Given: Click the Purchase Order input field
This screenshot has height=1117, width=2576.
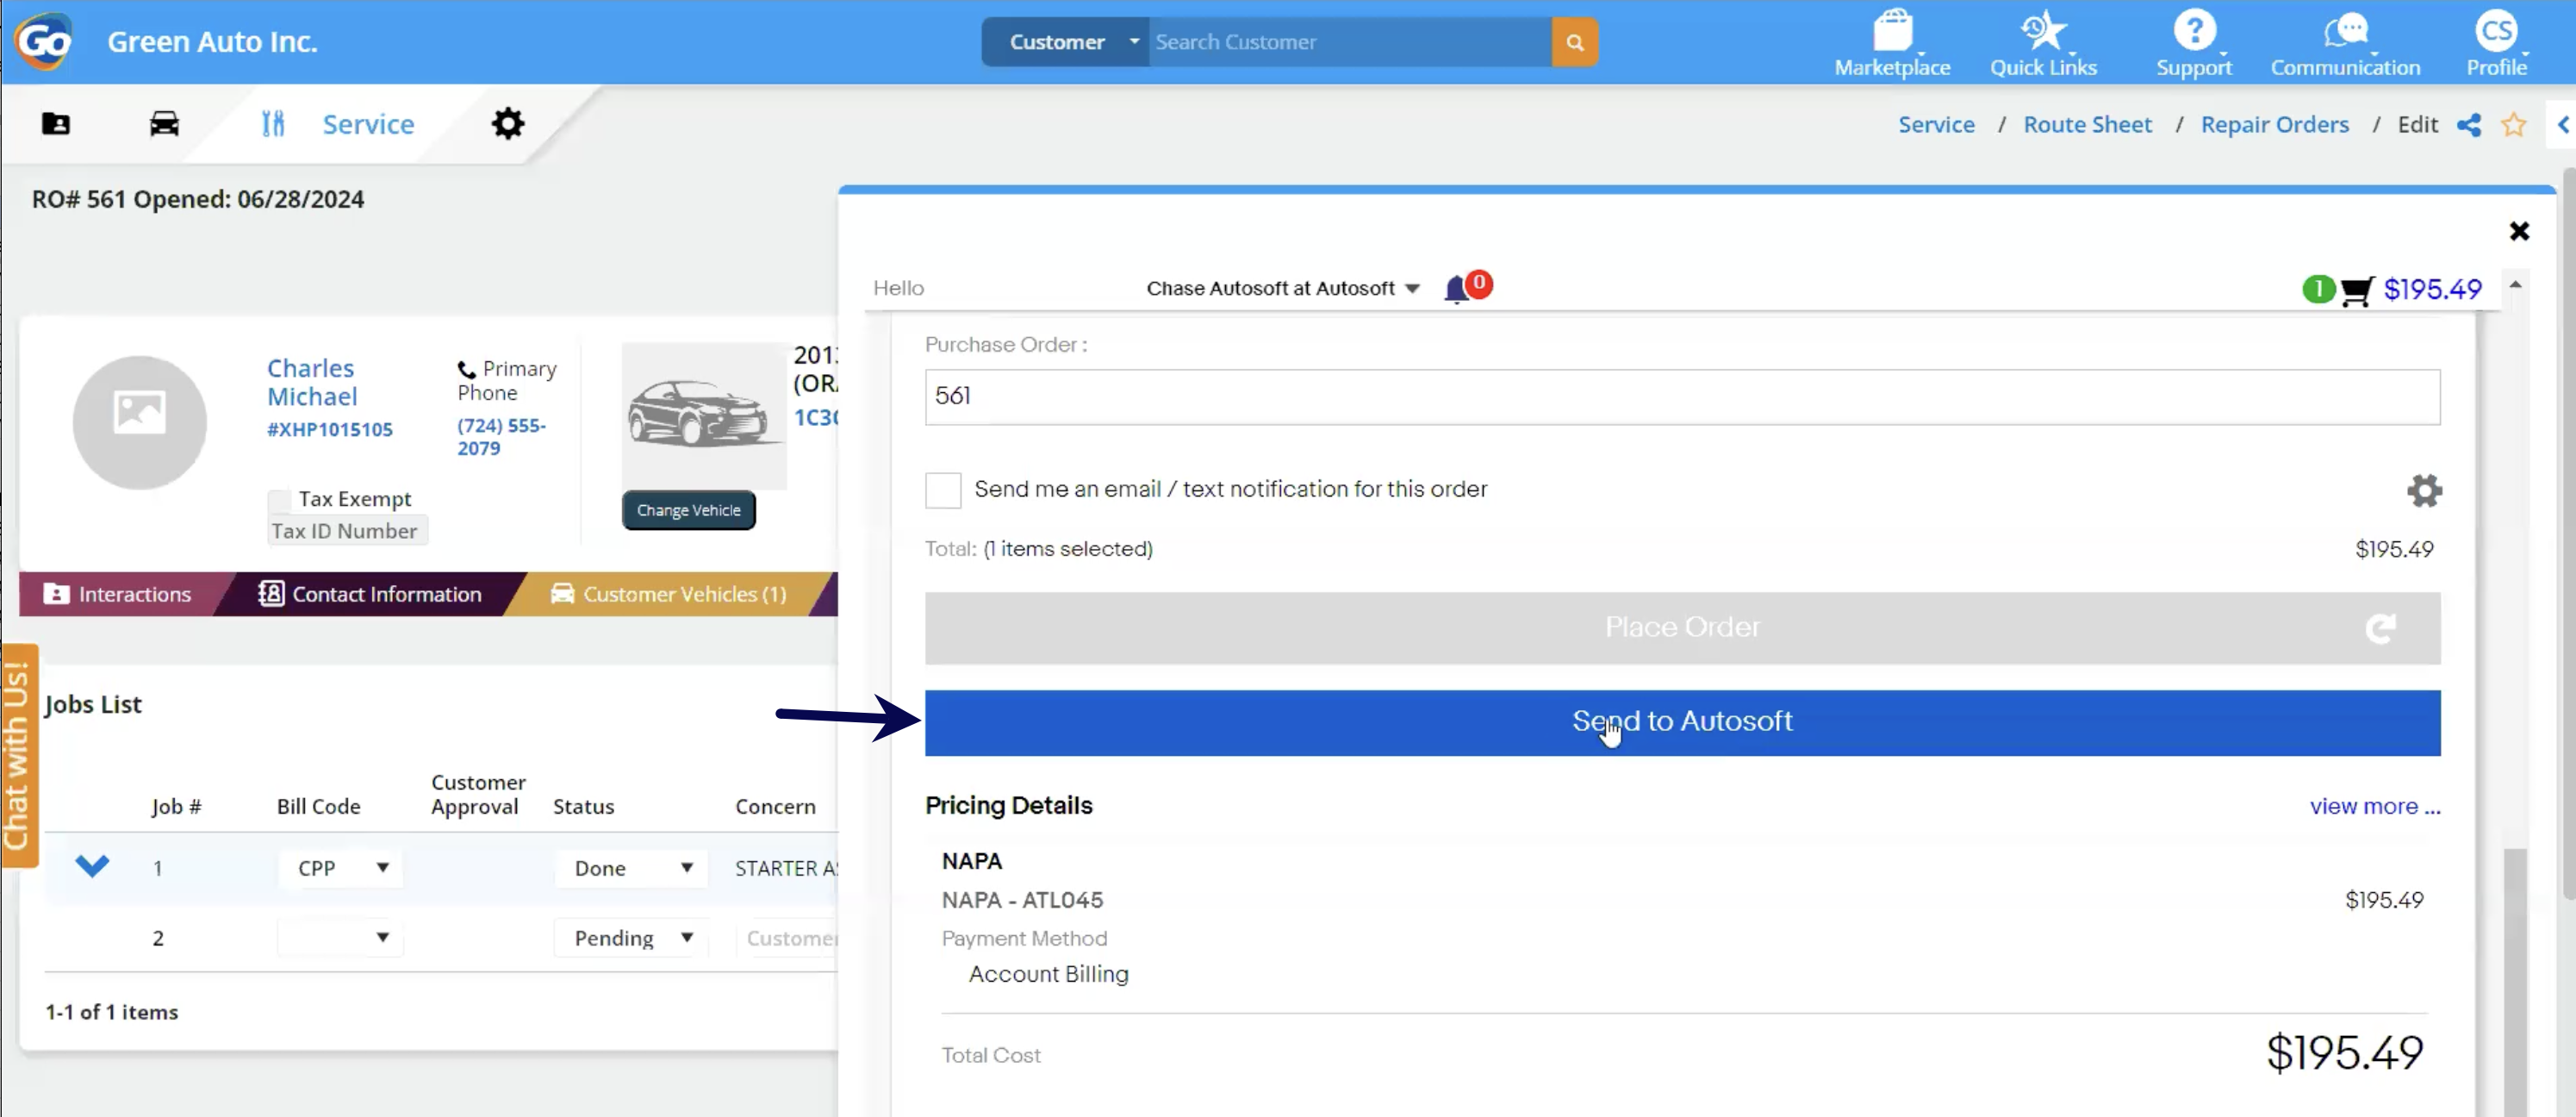Looking at the screenshot, I should pos(1682,396).
